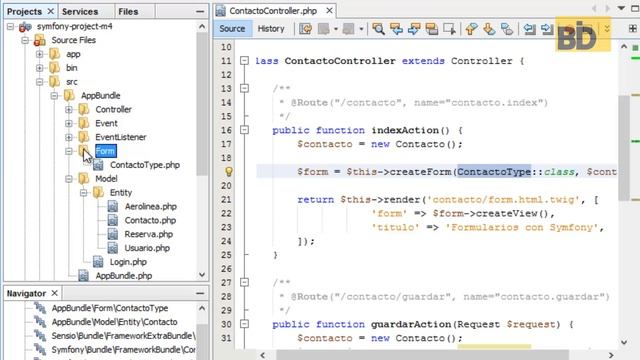Switch to the Source view
This screenshot has height=360, width=640.
click(x=232, y=29)
